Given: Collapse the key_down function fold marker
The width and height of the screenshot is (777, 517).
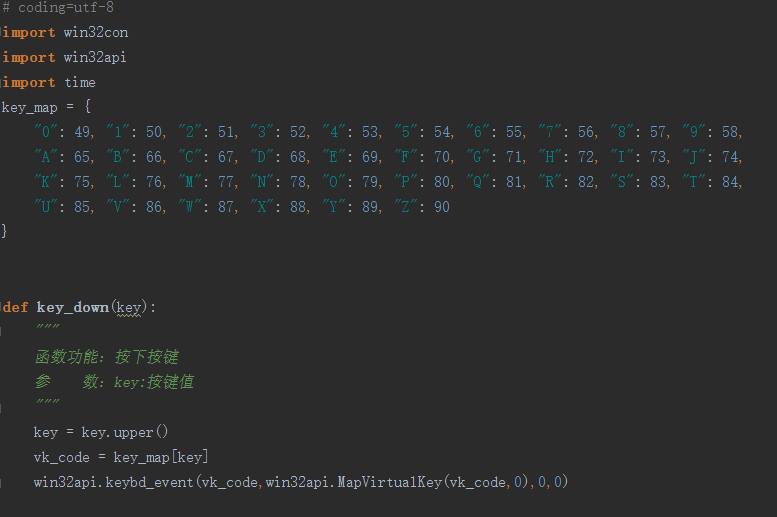Looking at the screenshot, I should coord(3,307).
